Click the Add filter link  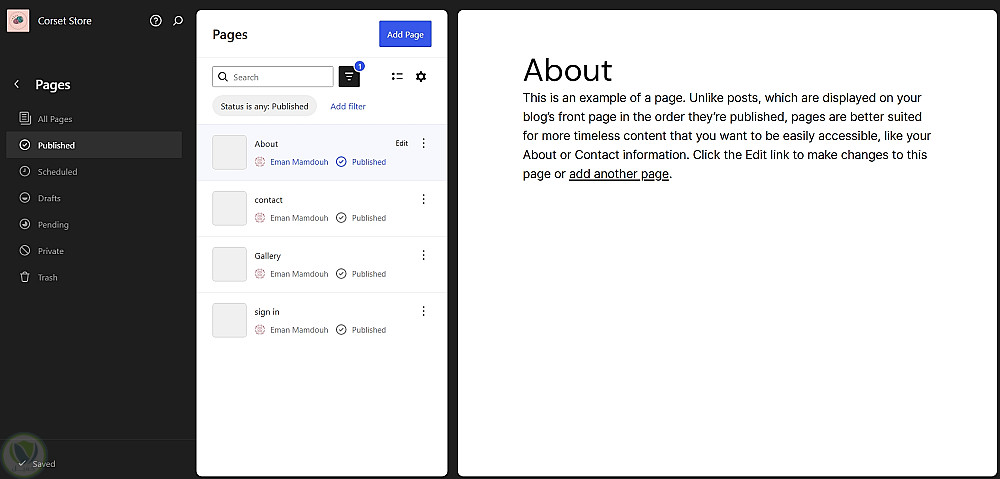point(348,106)
